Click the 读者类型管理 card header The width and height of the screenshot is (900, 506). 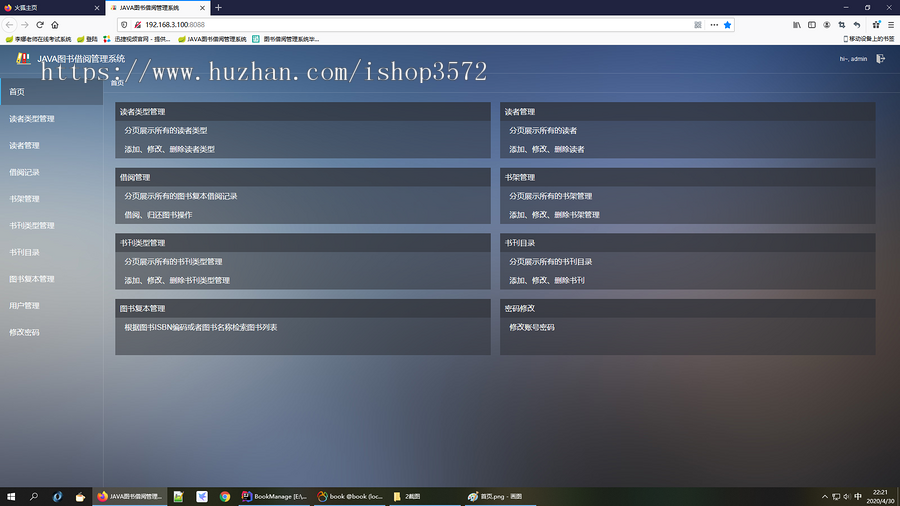coord(302,112)
